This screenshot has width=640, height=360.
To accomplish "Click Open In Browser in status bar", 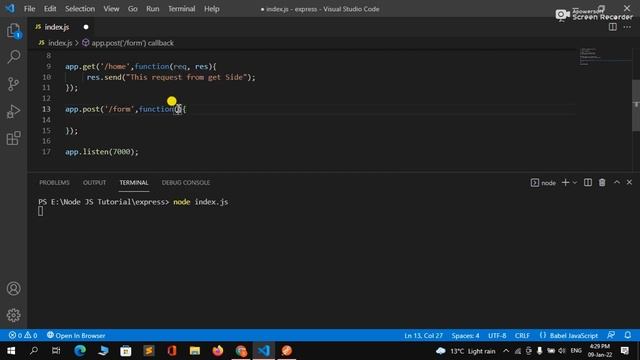I will [x=76, y=336].
